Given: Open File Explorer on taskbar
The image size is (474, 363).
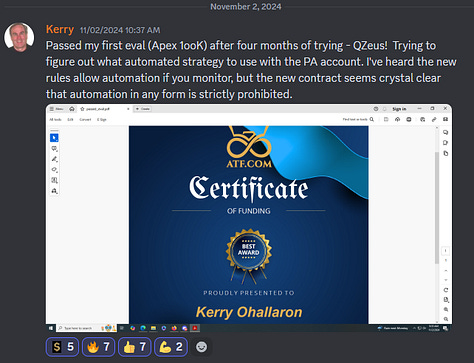Looking at the screenshot, I should pyautogui.click(x=153, y=328).
